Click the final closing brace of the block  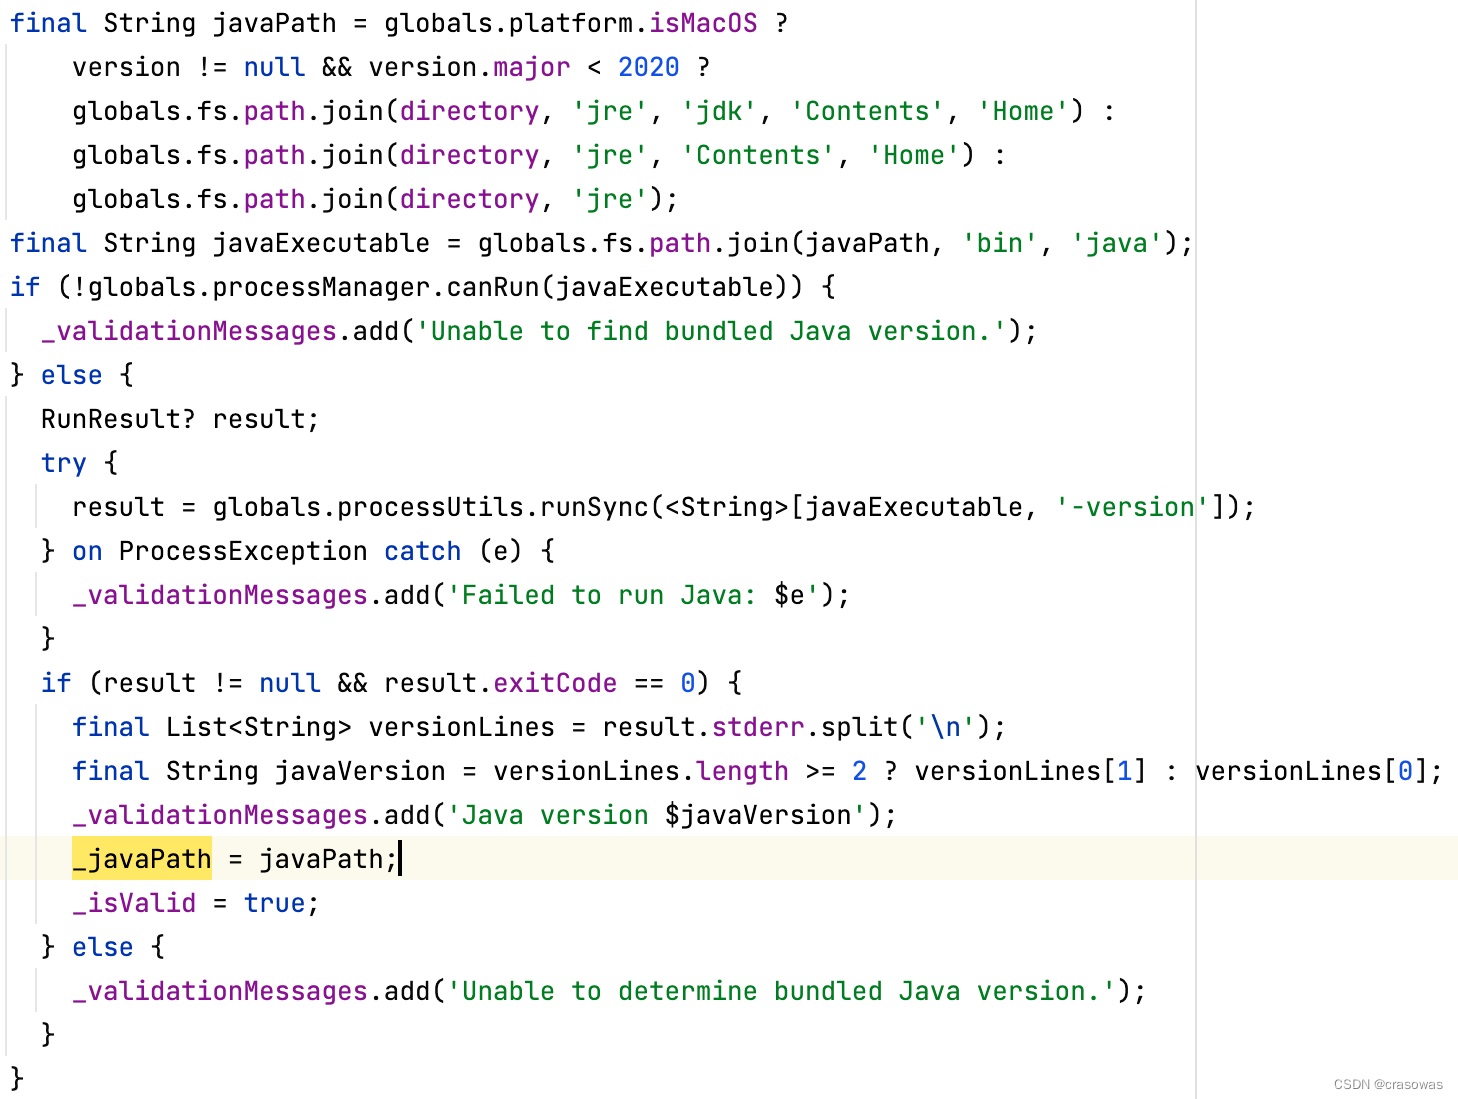(16, 1079)
